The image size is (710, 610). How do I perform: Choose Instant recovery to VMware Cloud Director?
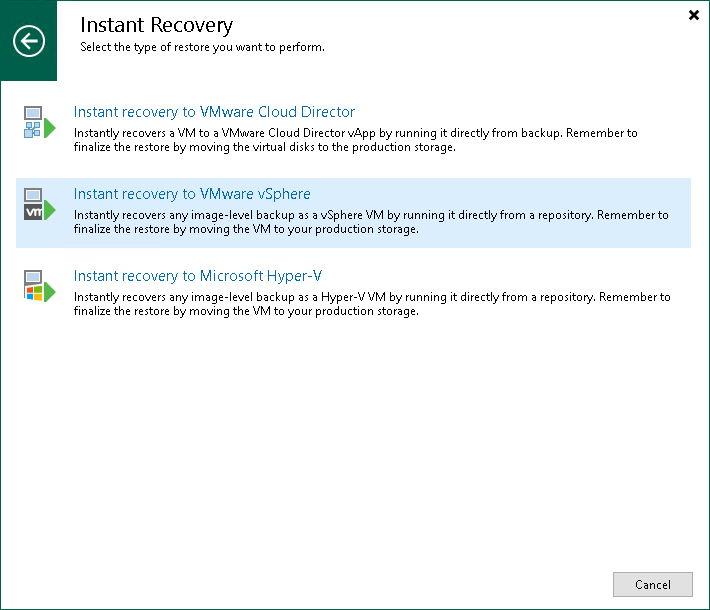click(x=214, y=112)
